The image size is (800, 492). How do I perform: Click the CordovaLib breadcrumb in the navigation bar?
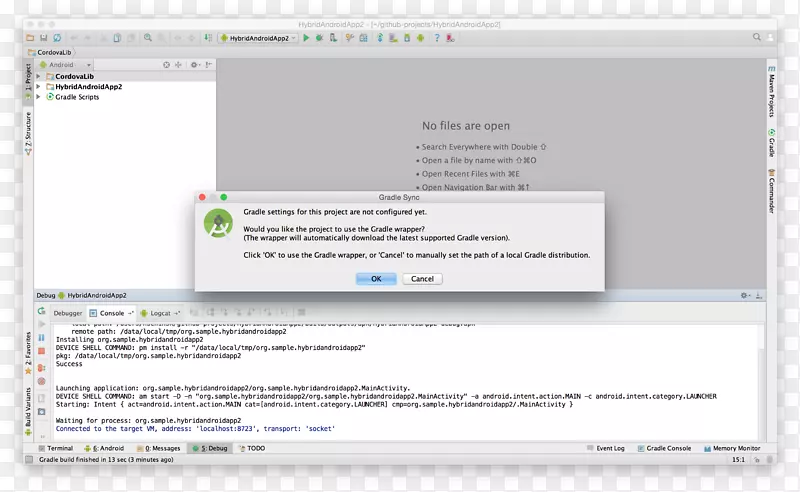point(50,52)
